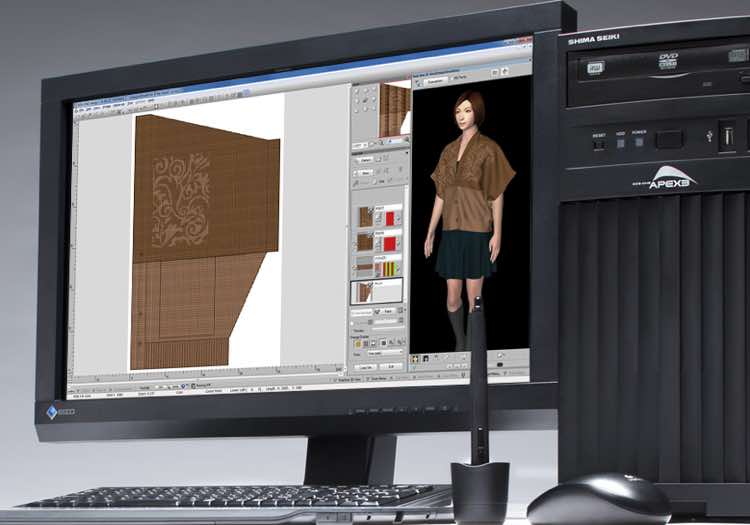Click the round icon at the bottom right of the 3D viewer
This screenshot has height=525, width=750.
click(x=500, y=355)
